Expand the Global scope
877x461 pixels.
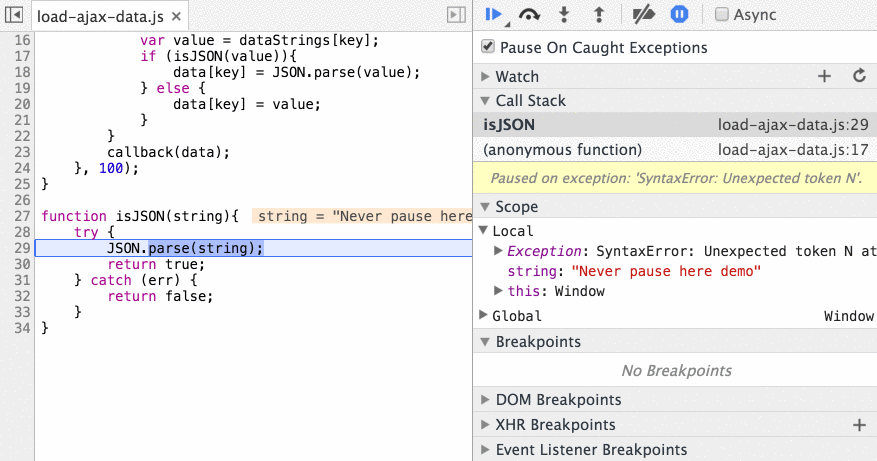pyautogui.click(x=484, y=315)
